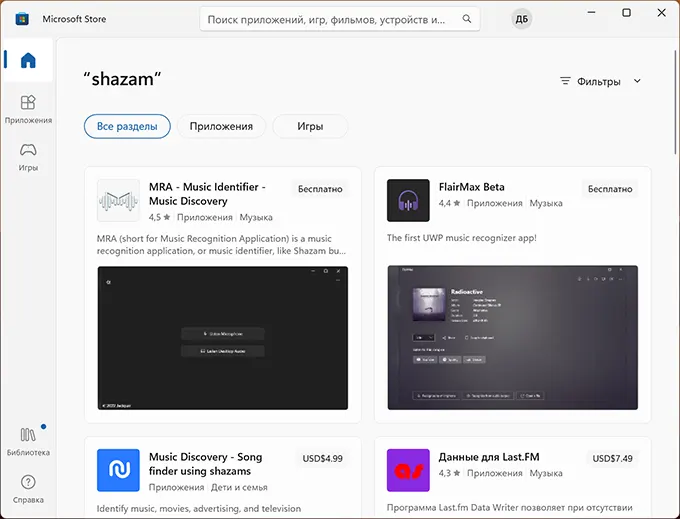
Task: Click the Music Discovery blue app icon
Action: tap(118, 470)
